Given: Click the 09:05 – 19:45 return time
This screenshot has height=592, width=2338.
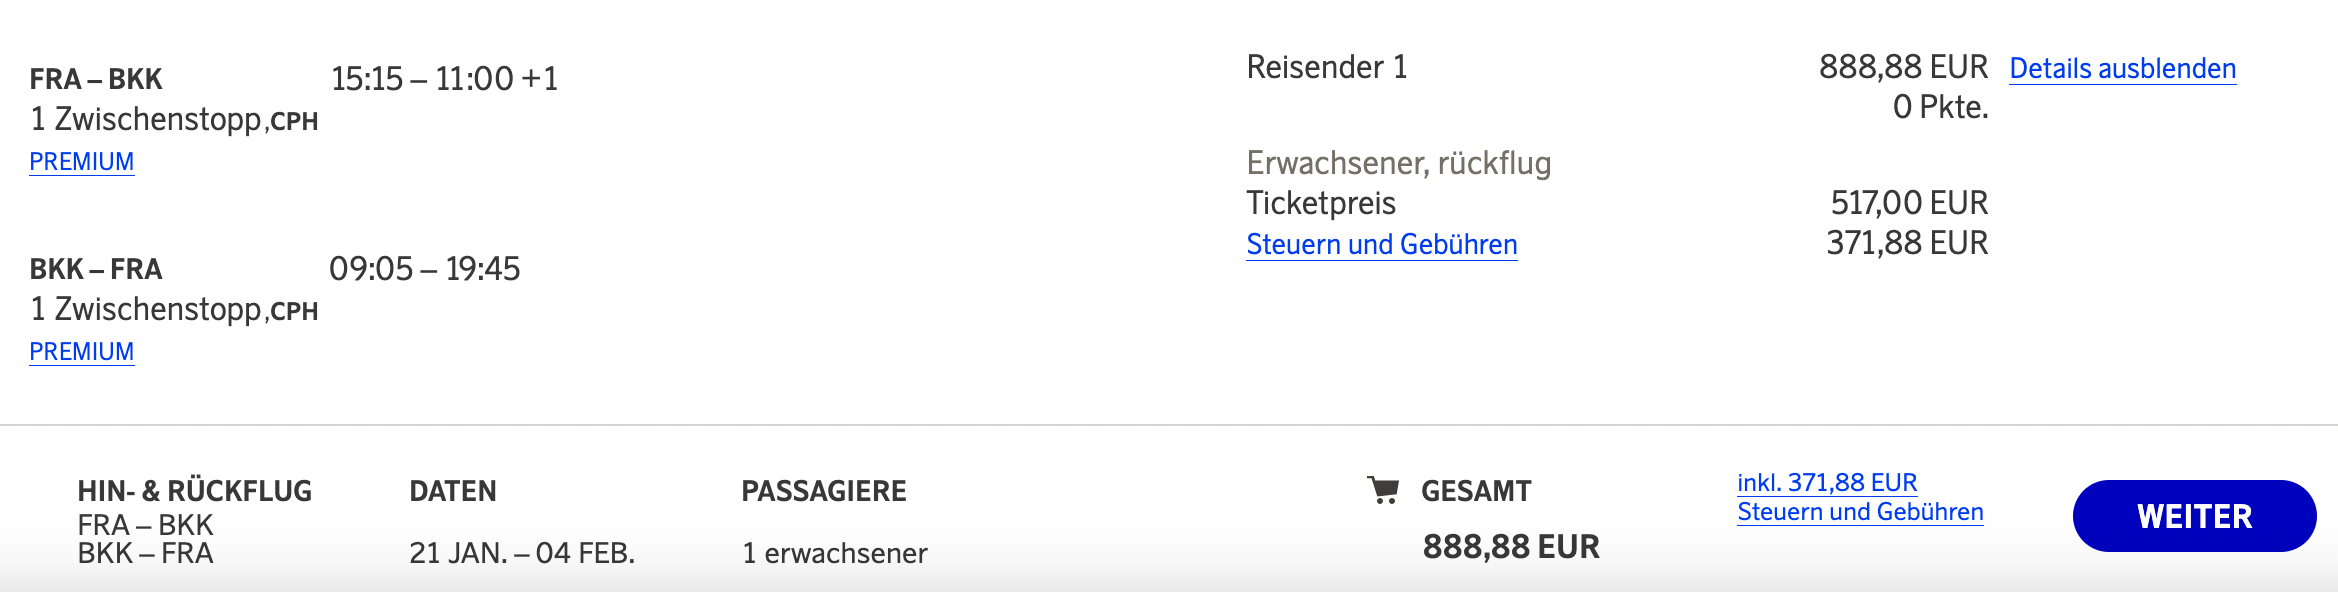Looking at the screenshot, I should coord(424,268).
